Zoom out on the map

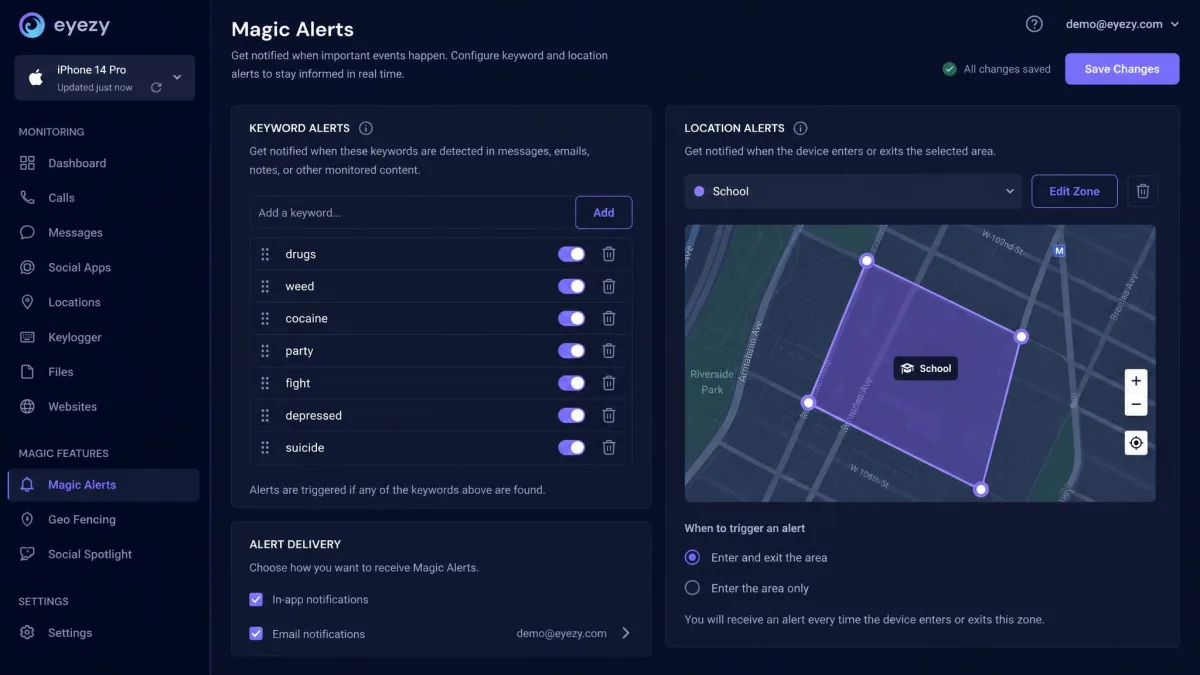click(1135, 405)
